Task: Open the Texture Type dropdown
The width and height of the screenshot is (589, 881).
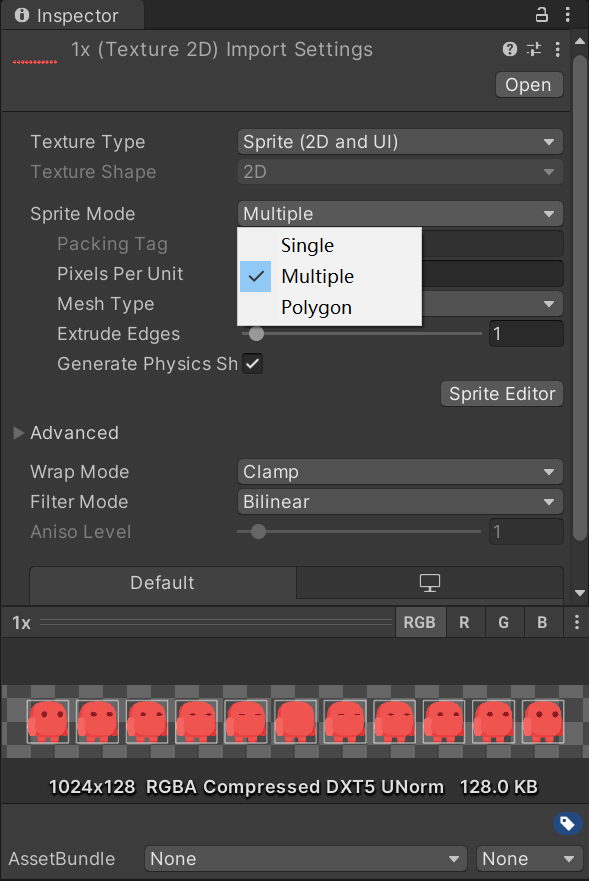Action: 400,142
